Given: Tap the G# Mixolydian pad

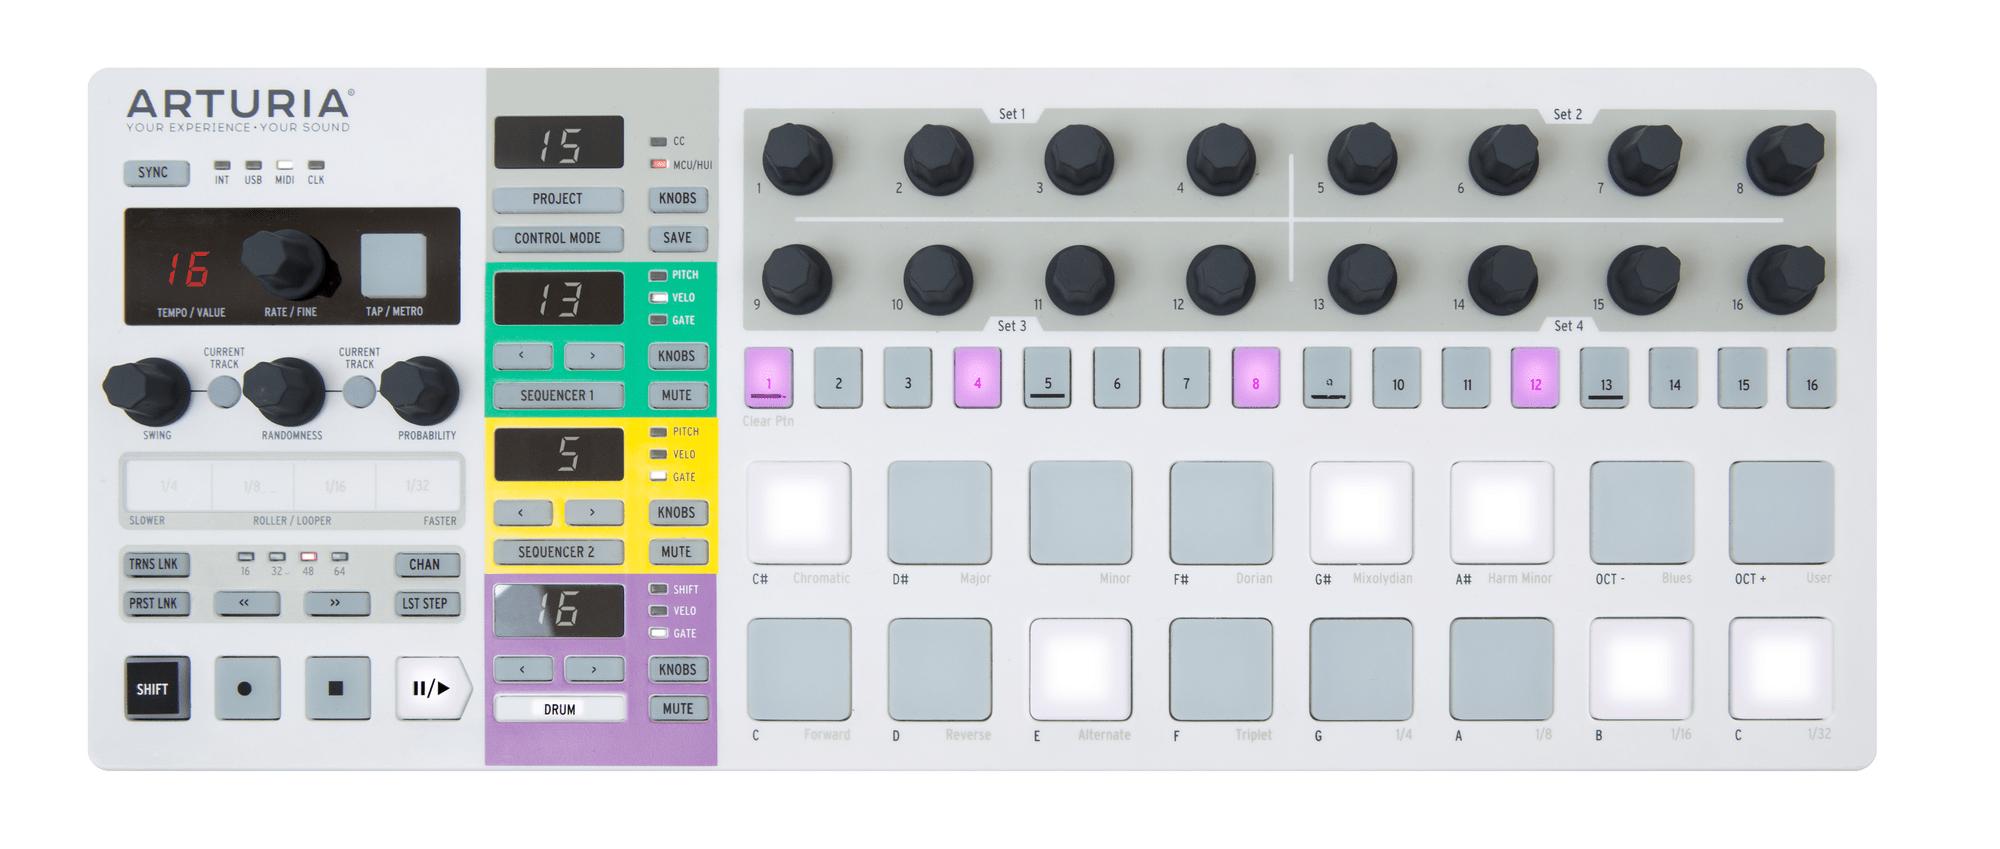Looking at the screenshot, I should click(1361, 512).
